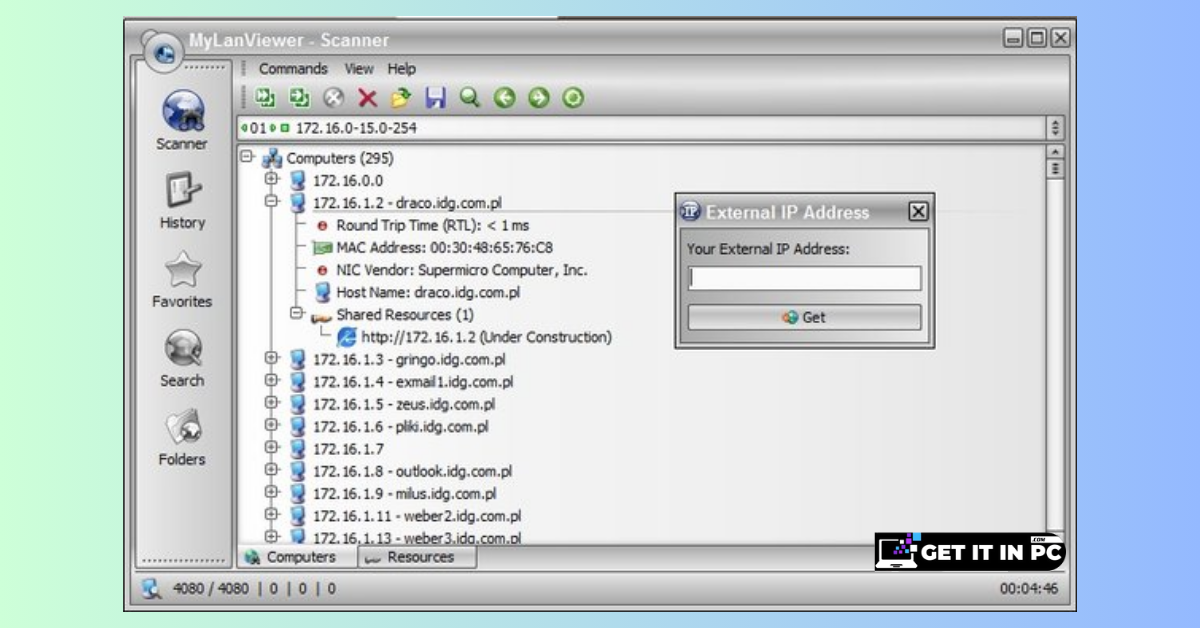Click the Get button
Screen dimensions: 1200x628
[x=804, y=317]
